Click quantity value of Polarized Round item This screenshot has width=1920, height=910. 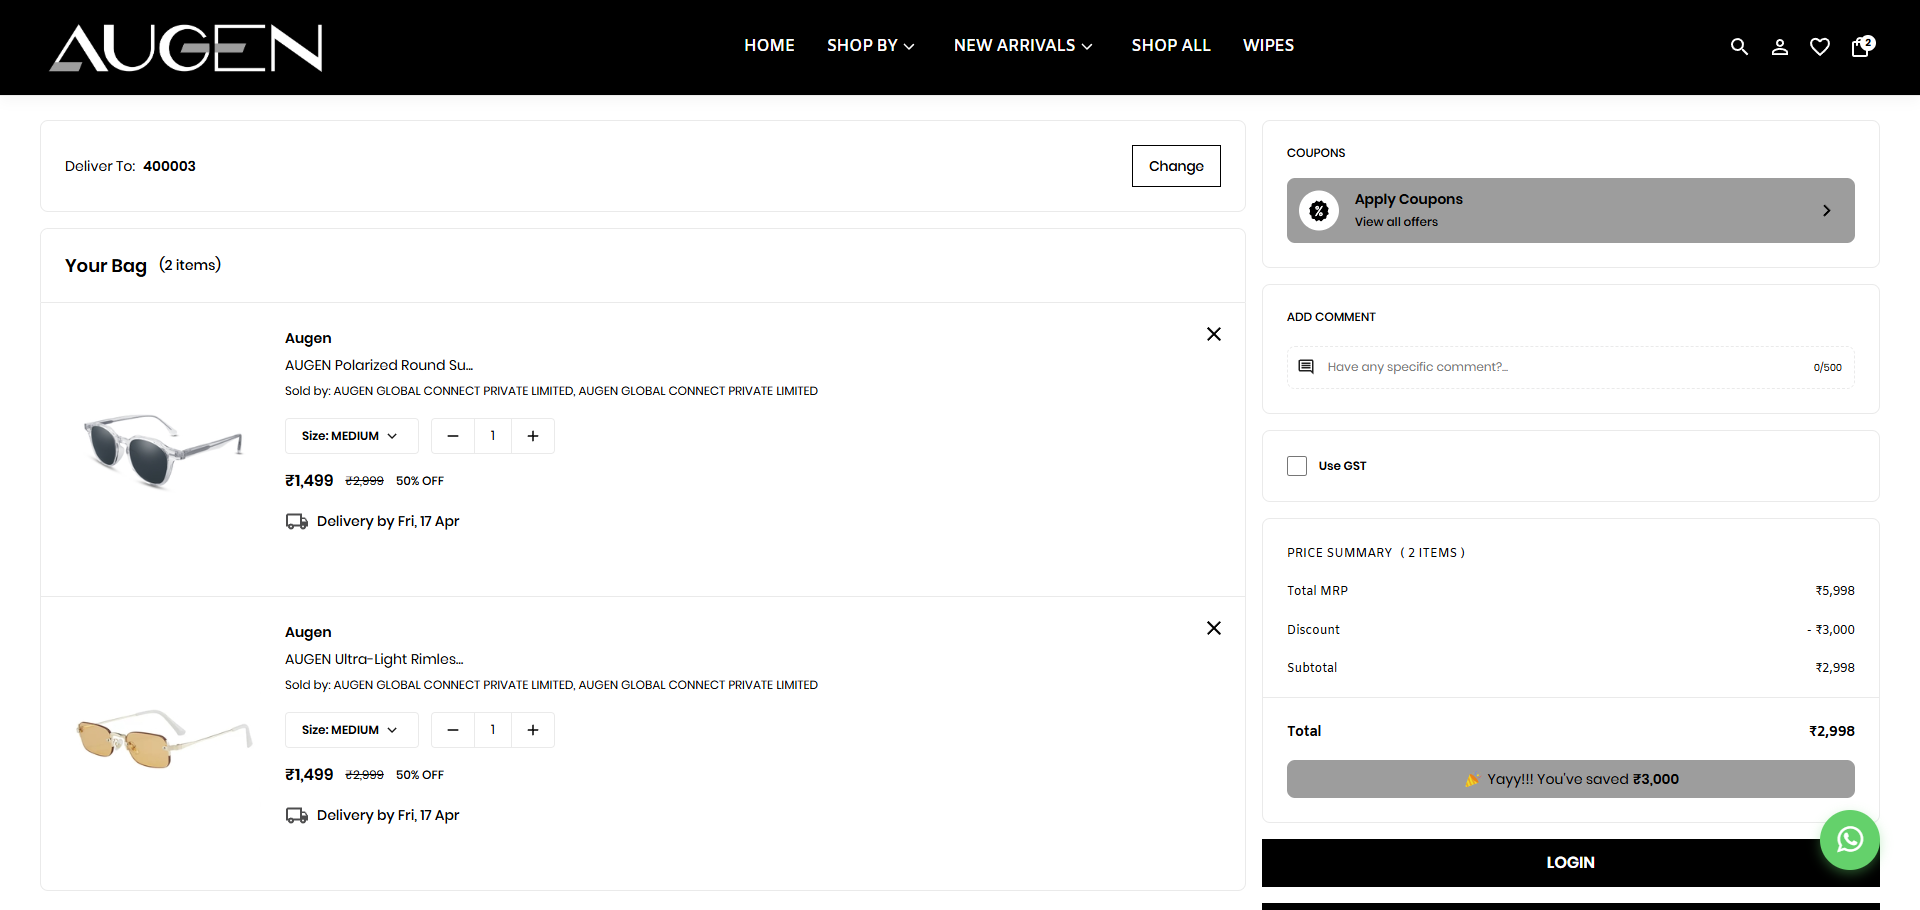click(493, 436)
